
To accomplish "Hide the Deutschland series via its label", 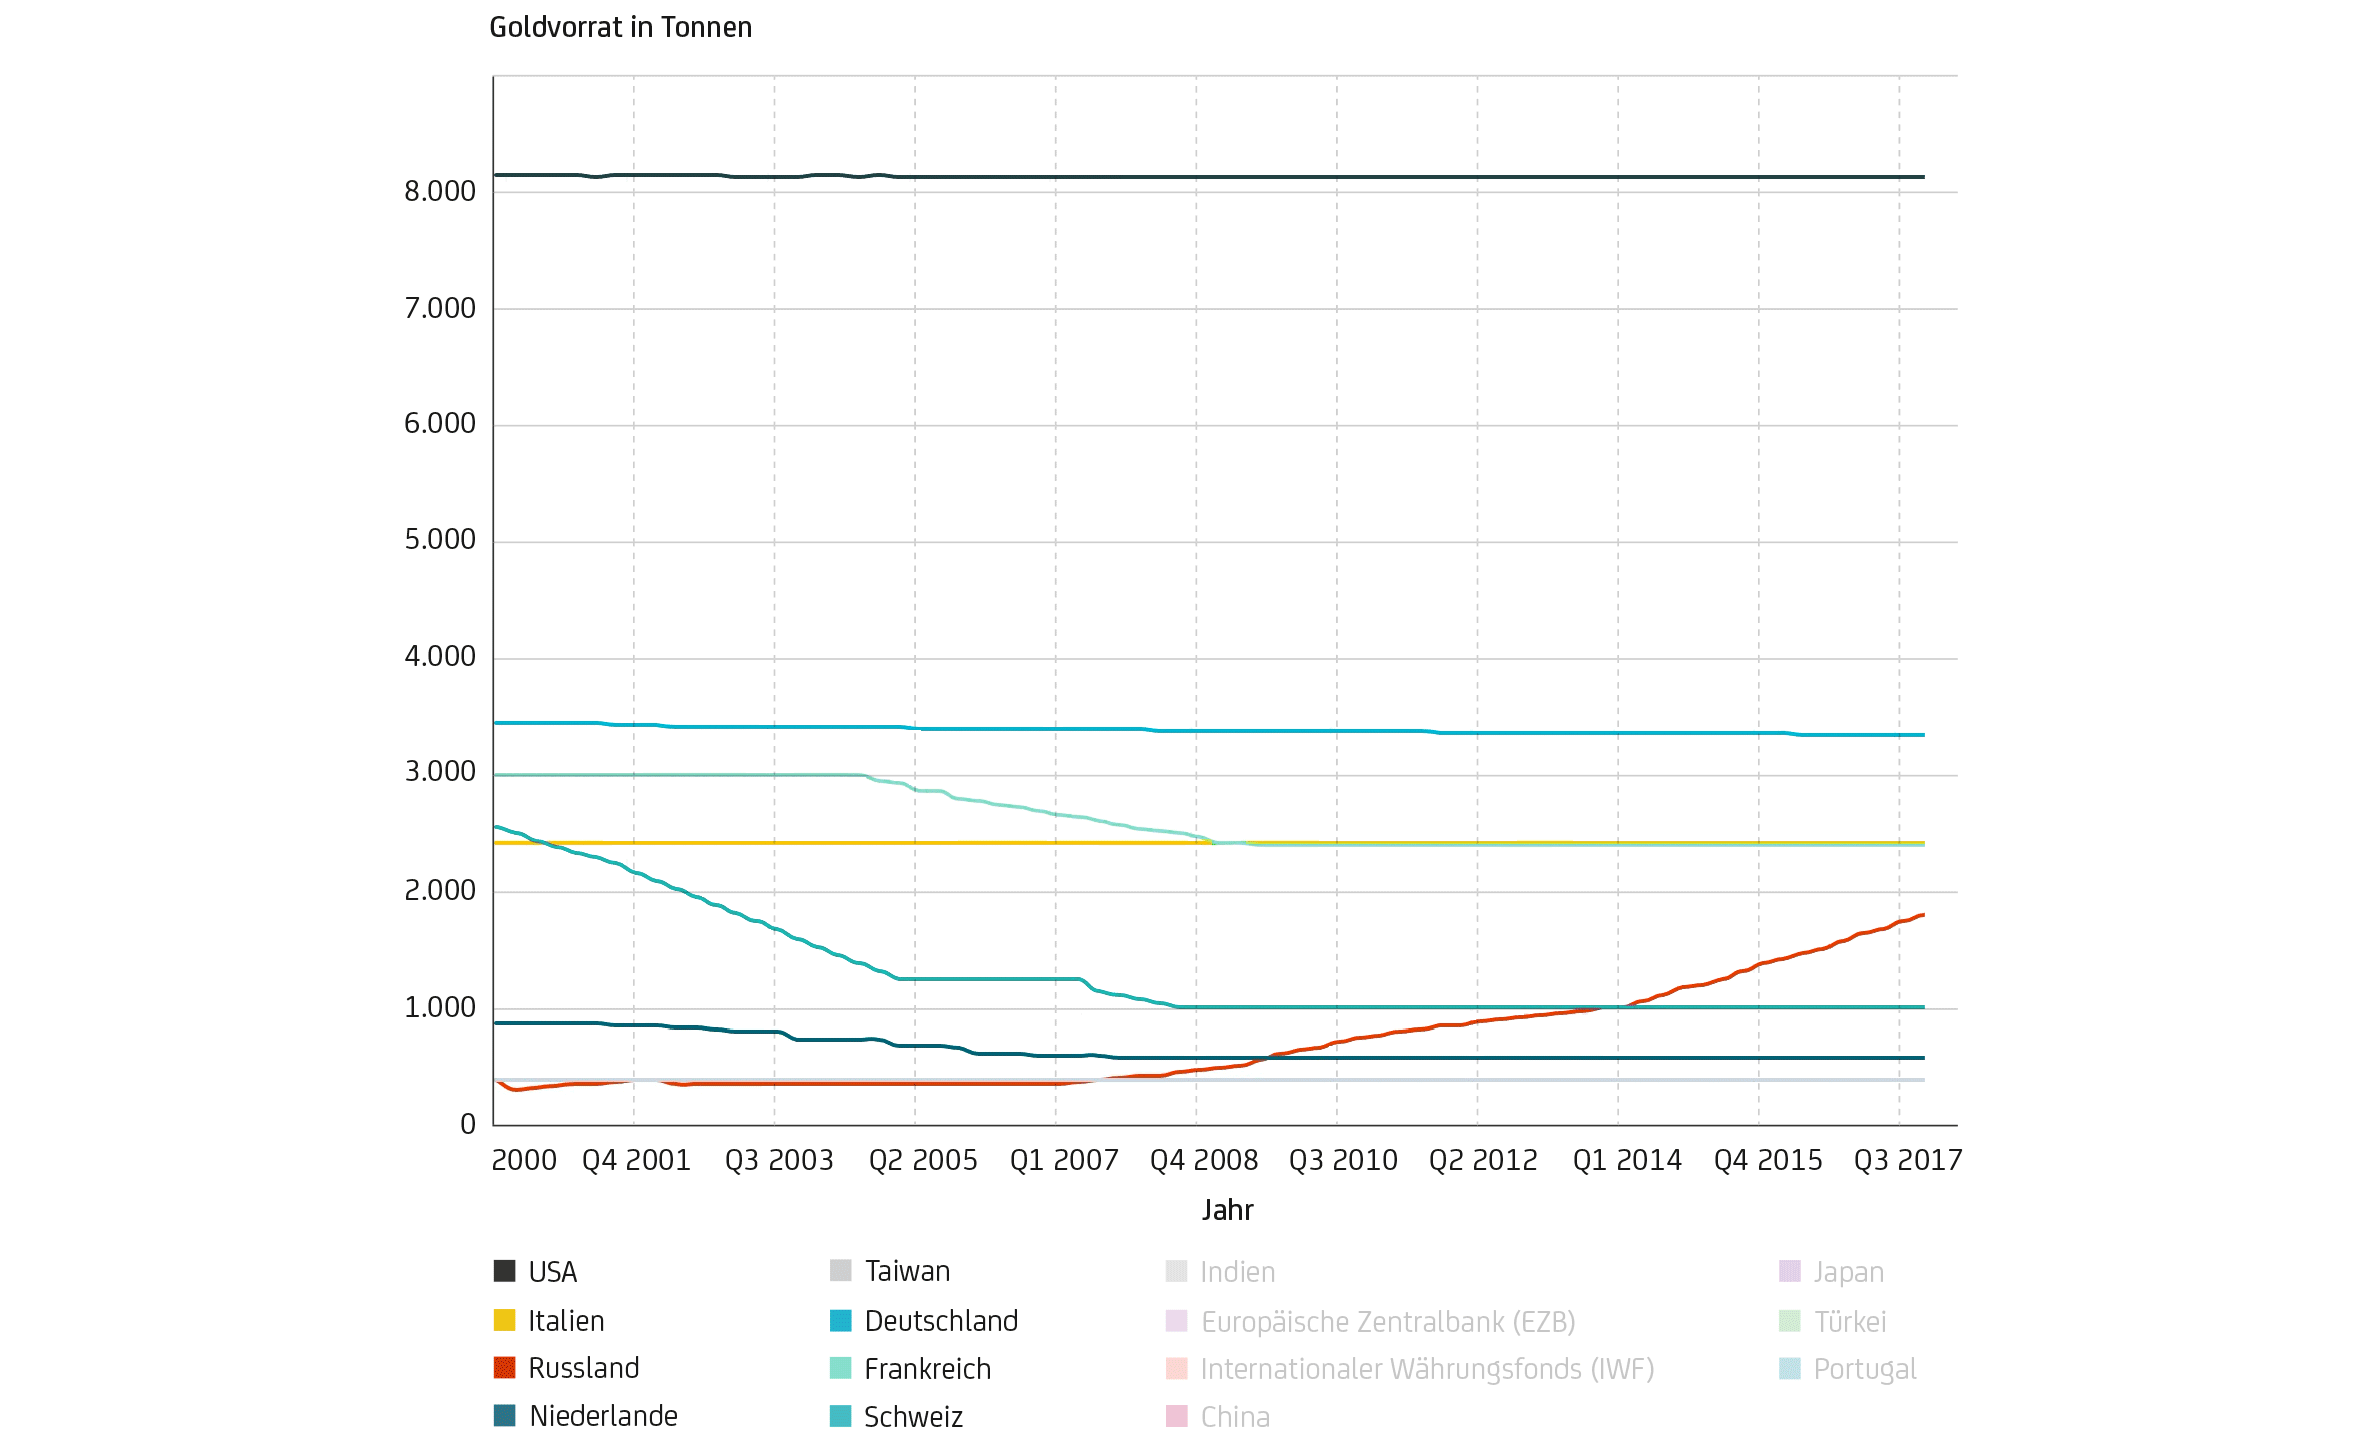I will coord(942,1321).
